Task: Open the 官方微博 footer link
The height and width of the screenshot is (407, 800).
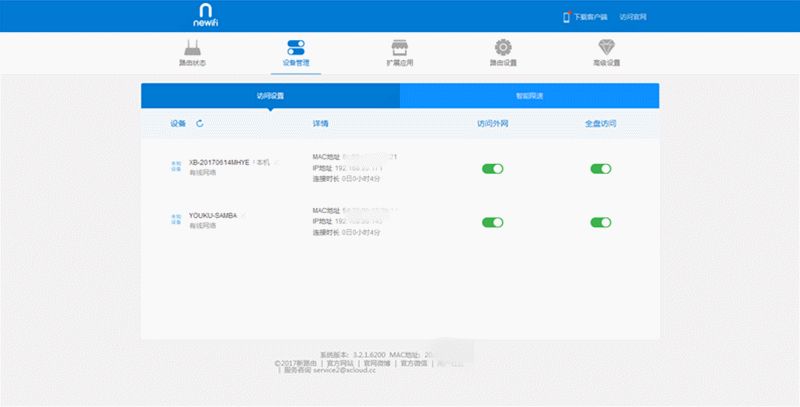Action: tap(377, 363)
